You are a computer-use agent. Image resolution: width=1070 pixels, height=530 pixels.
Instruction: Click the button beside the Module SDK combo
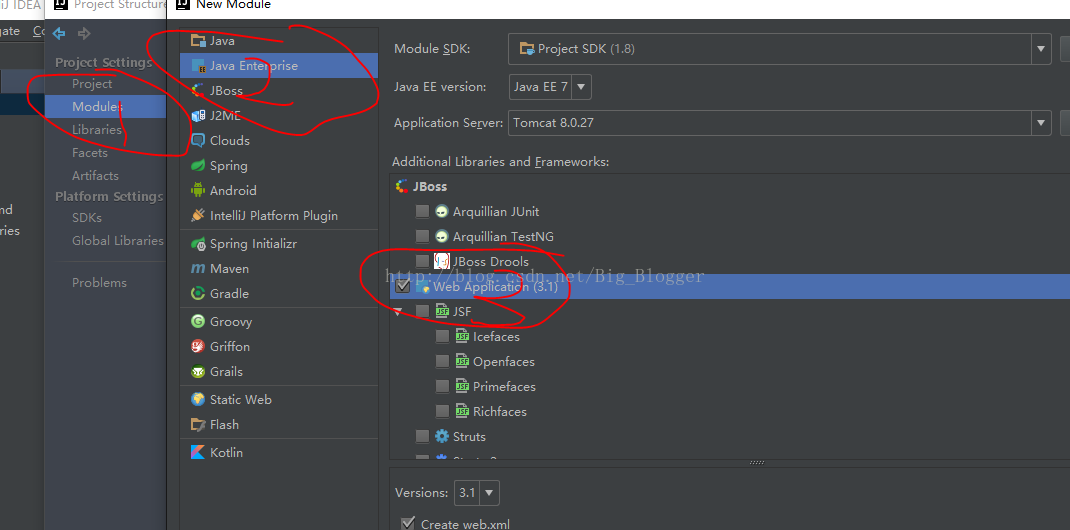(x=1065, y=48)
